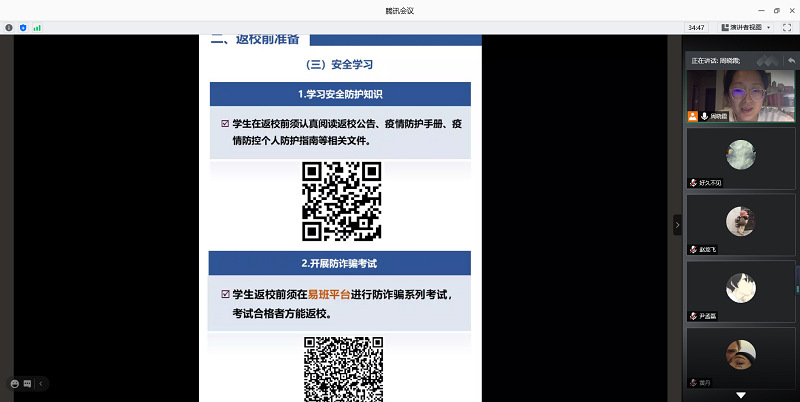Click the reply arrow icon in video panel header
This screenshot has height=402, width=800.
[x=791, y=60]
